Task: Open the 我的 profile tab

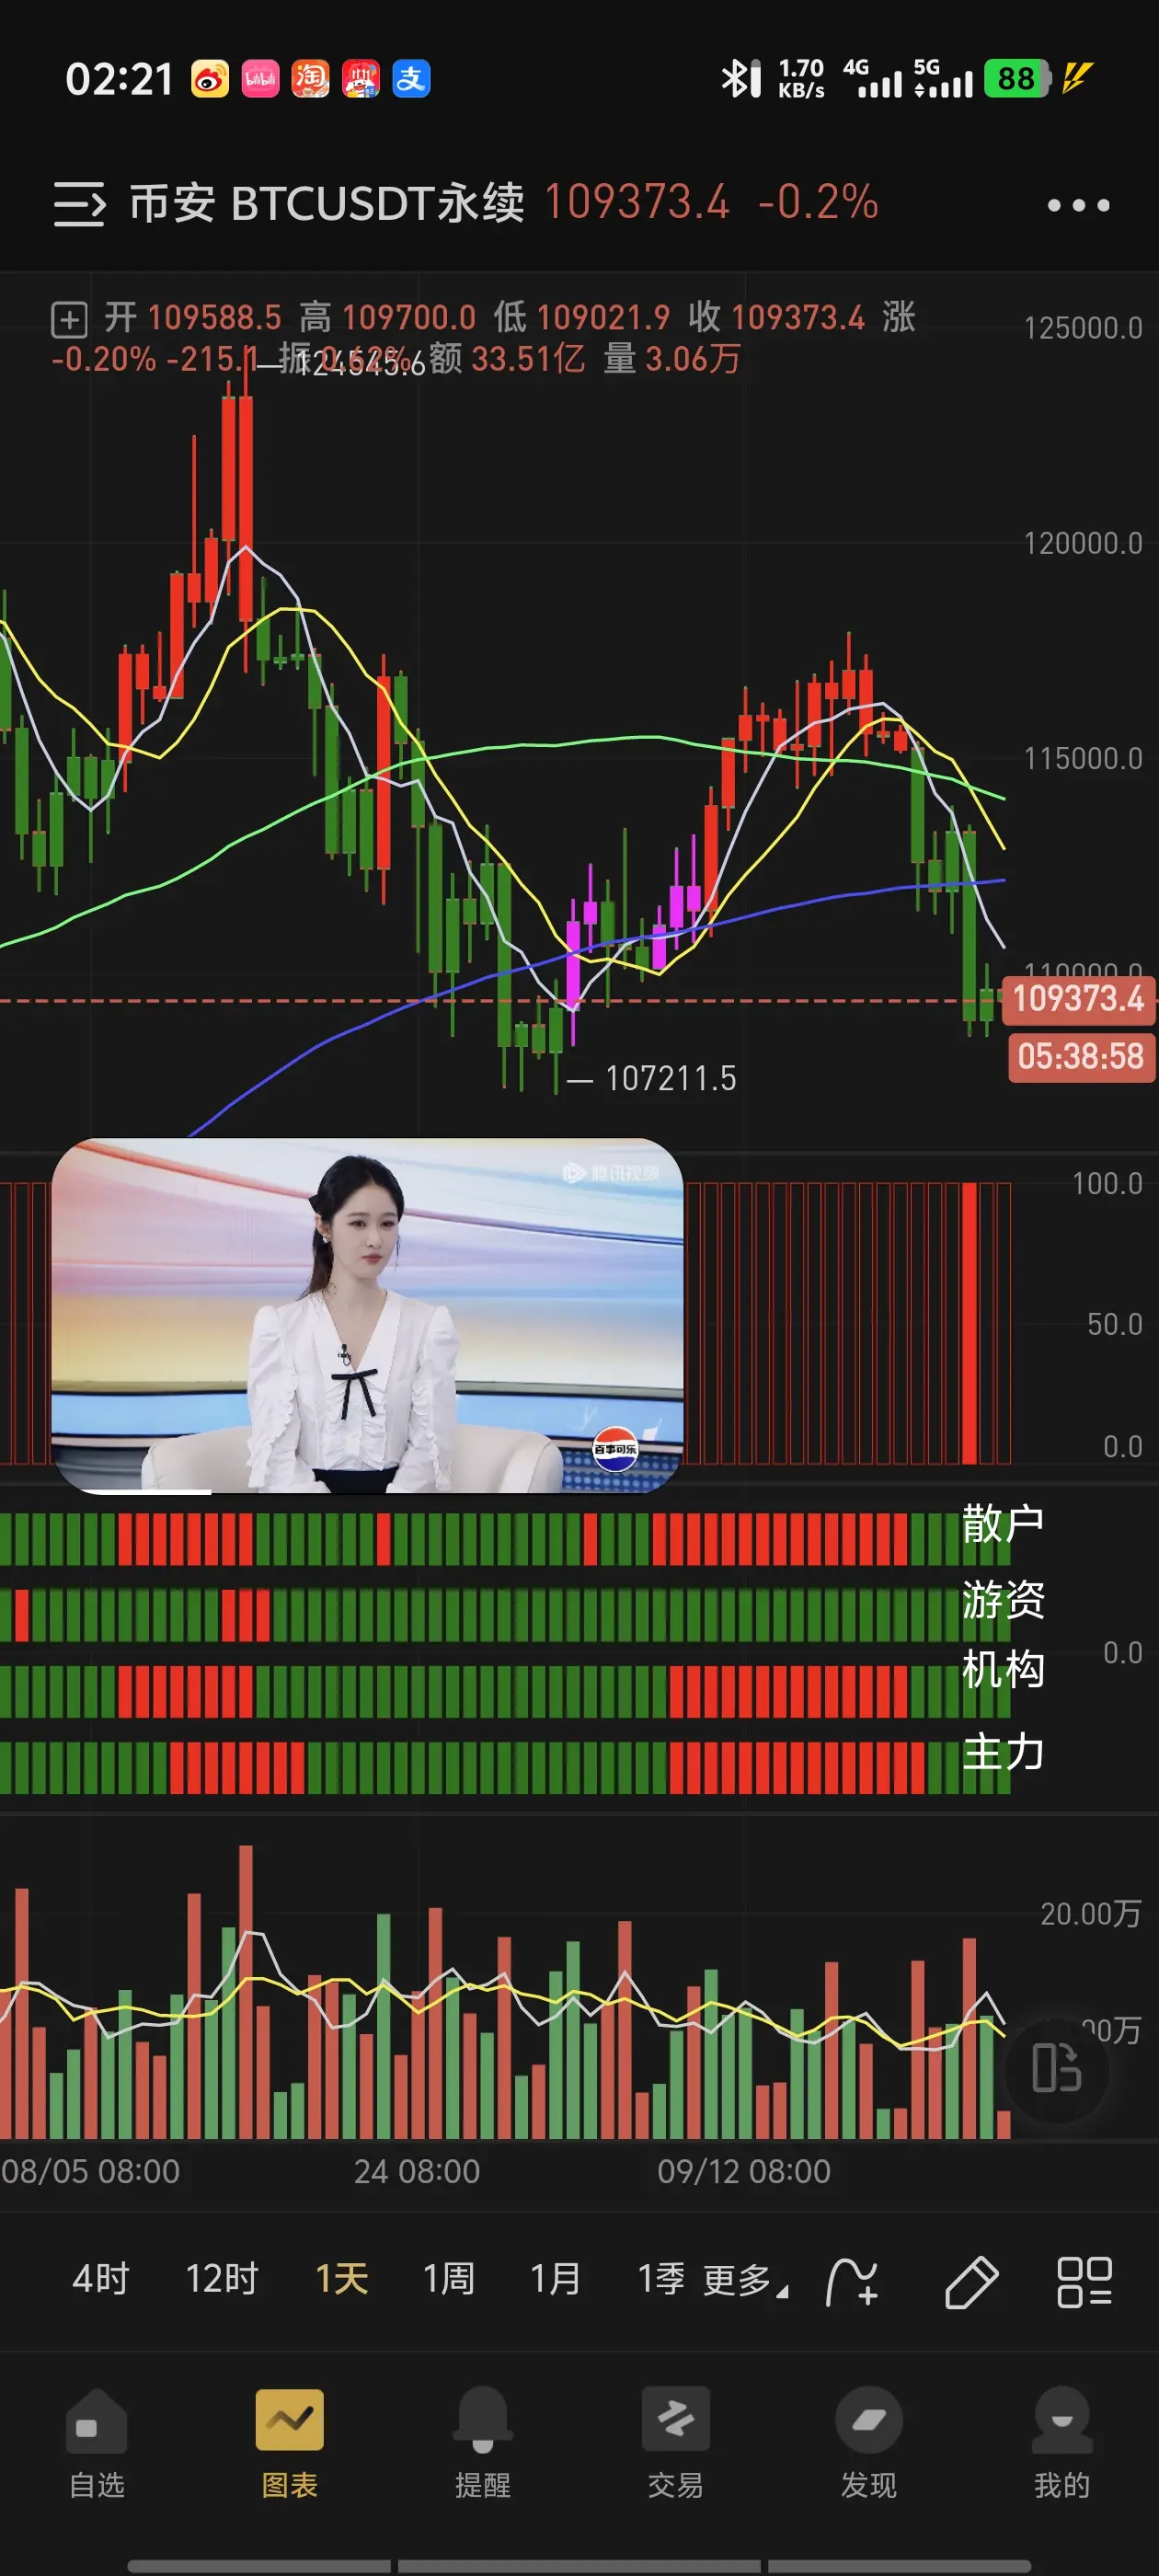Action: (1062, 2444)
